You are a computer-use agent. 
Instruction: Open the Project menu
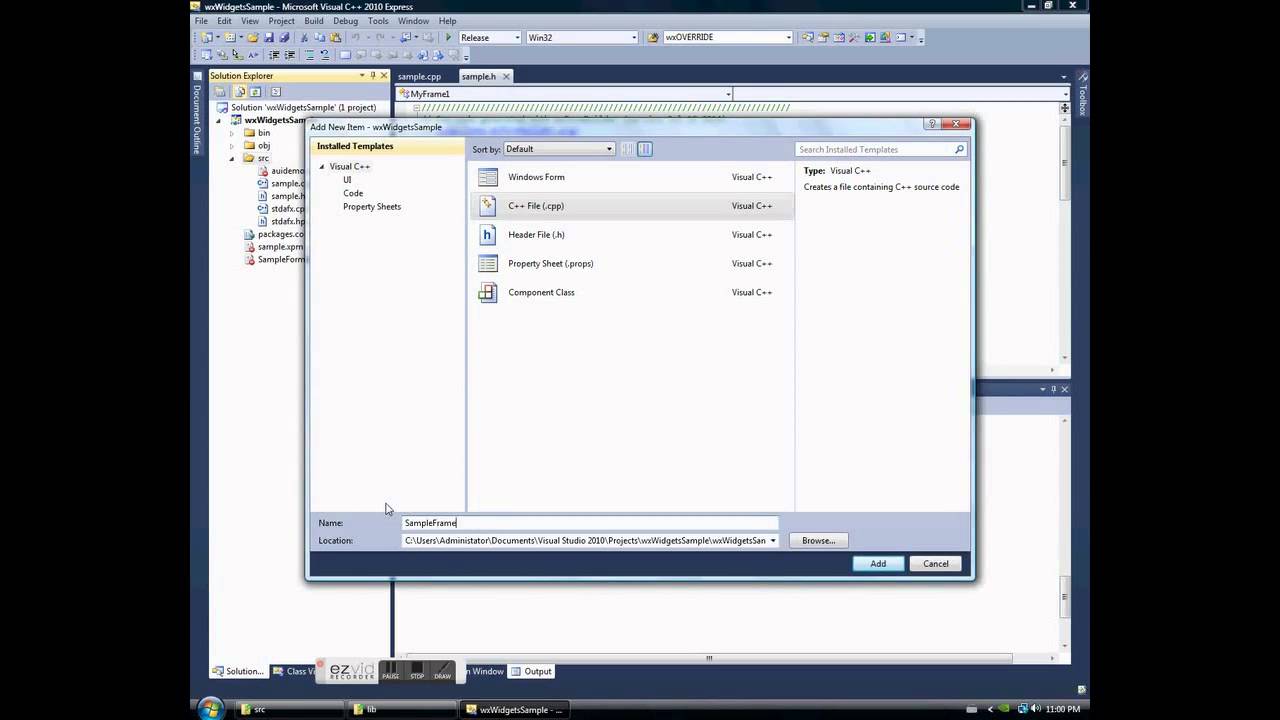coord(281,21)
